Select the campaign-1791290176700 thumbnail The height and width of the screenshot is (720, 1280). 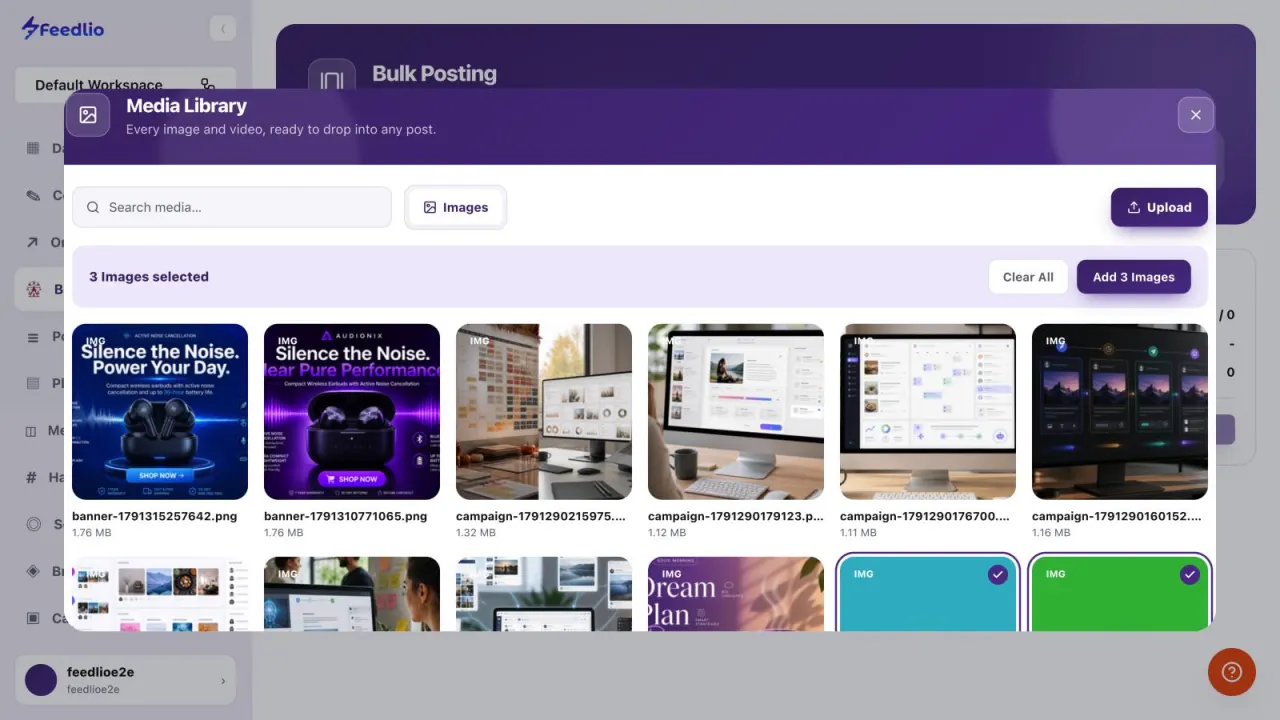[x=928, y=412]
